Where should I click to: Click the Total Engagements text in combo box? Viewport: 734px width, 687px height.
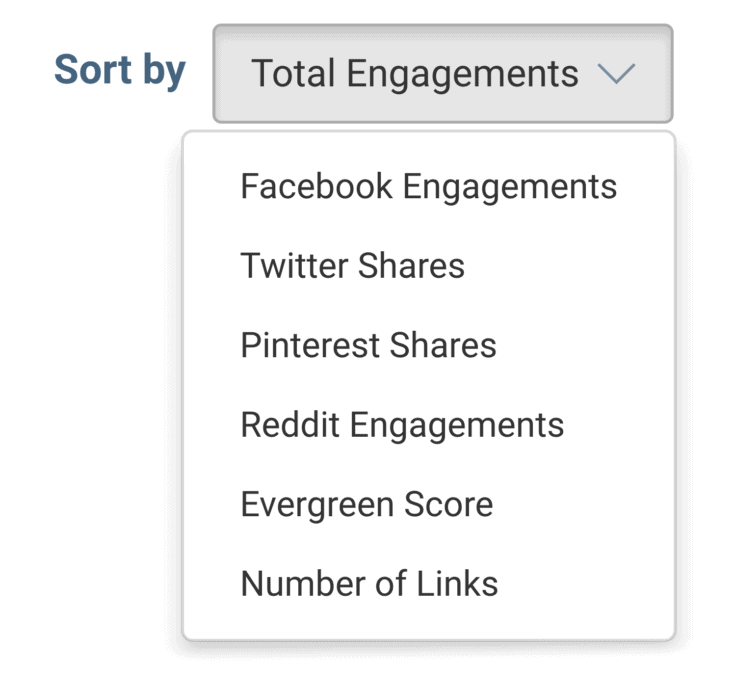[415, 73]
